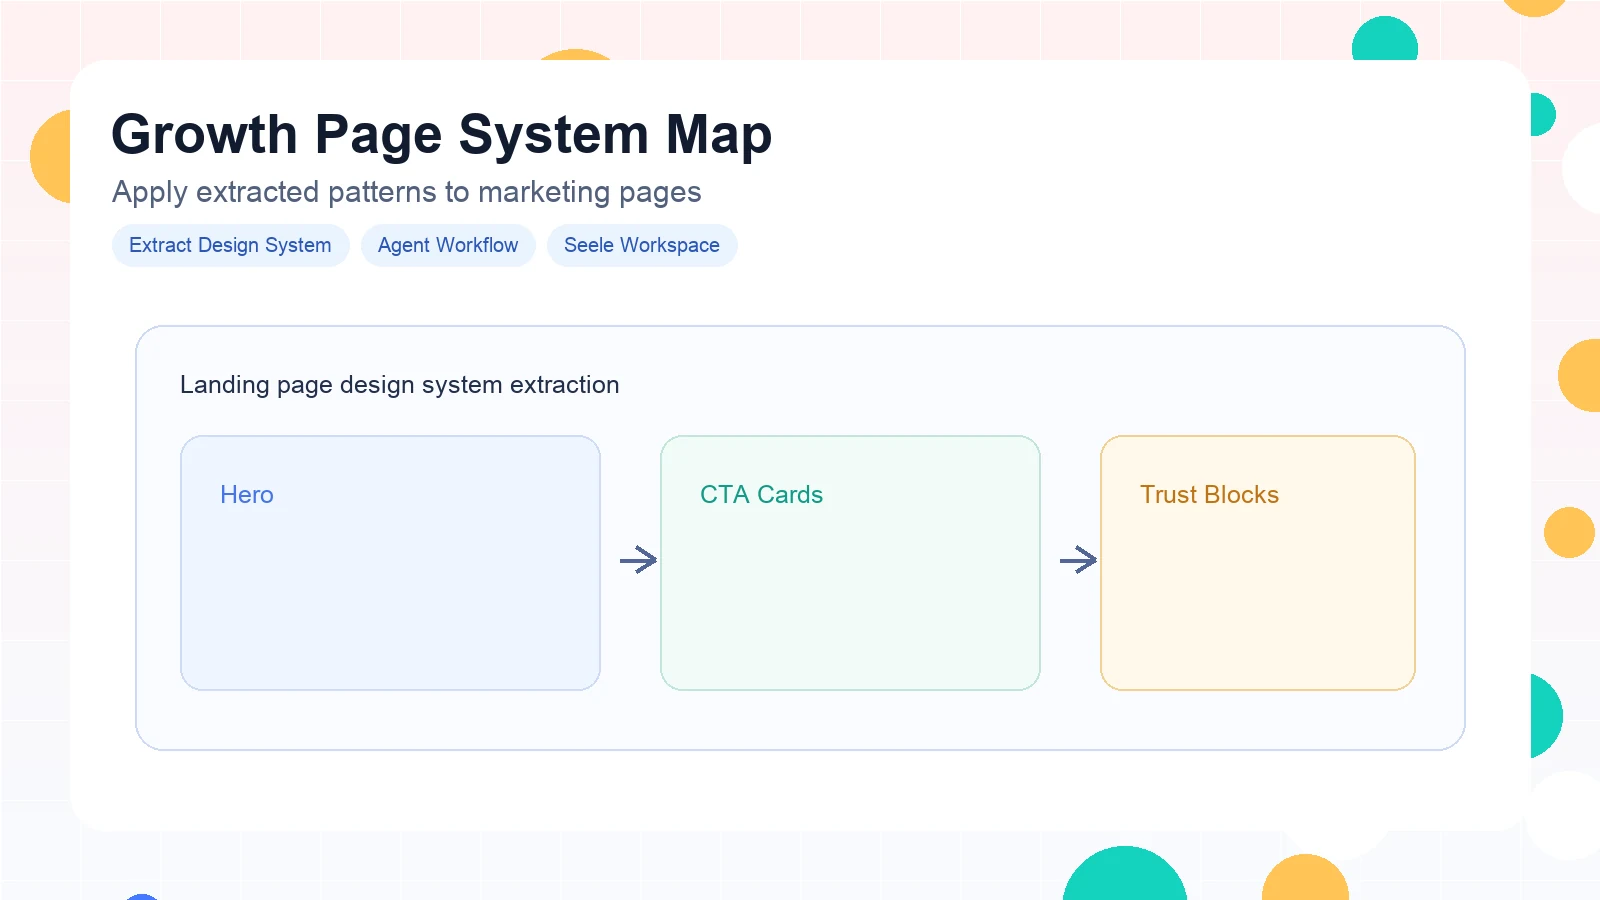Select the CTA Cards block
Screen dimensions: 1600x900
pos(850,563)
